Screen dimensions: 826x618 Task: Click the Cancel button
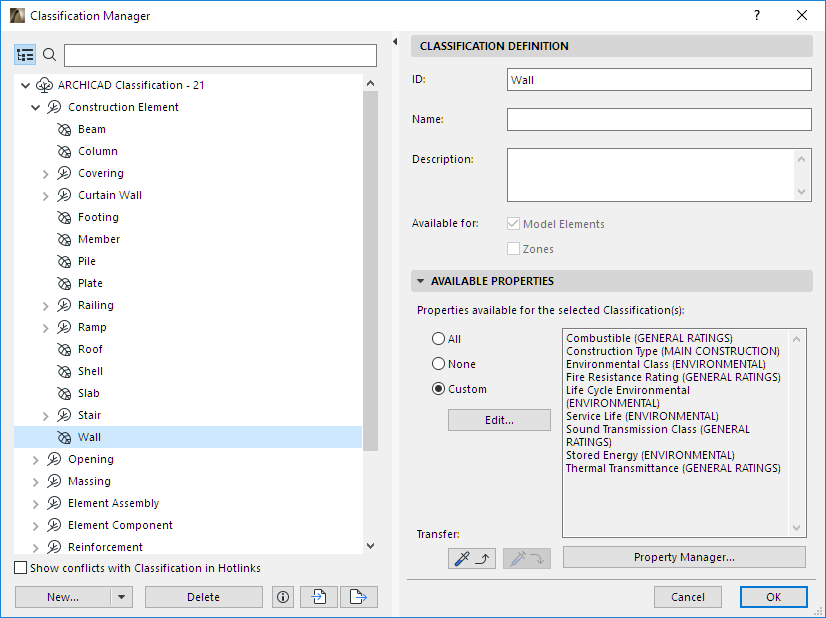[687, 597]
